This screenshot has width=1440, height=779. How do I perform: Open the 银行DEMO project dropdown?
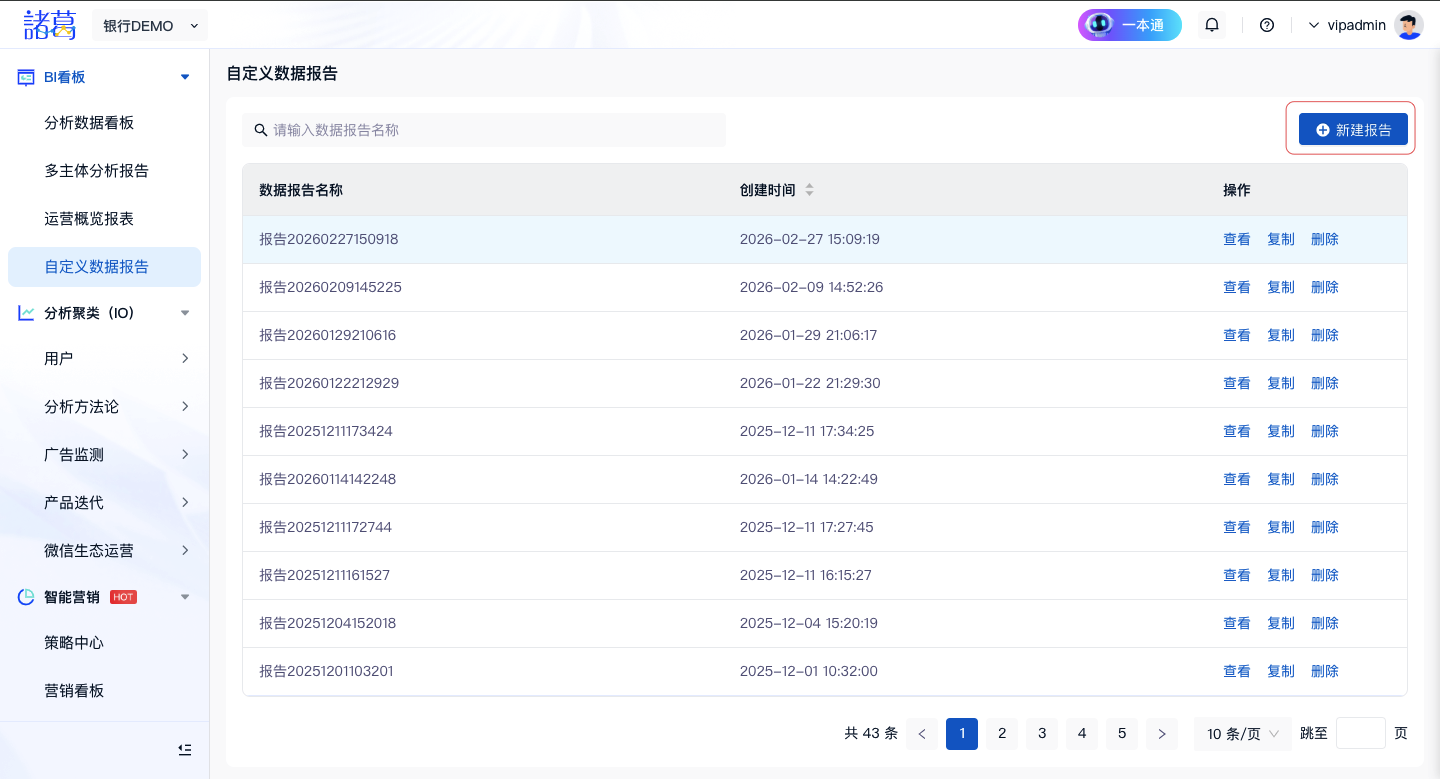click(x=150, y=25)
